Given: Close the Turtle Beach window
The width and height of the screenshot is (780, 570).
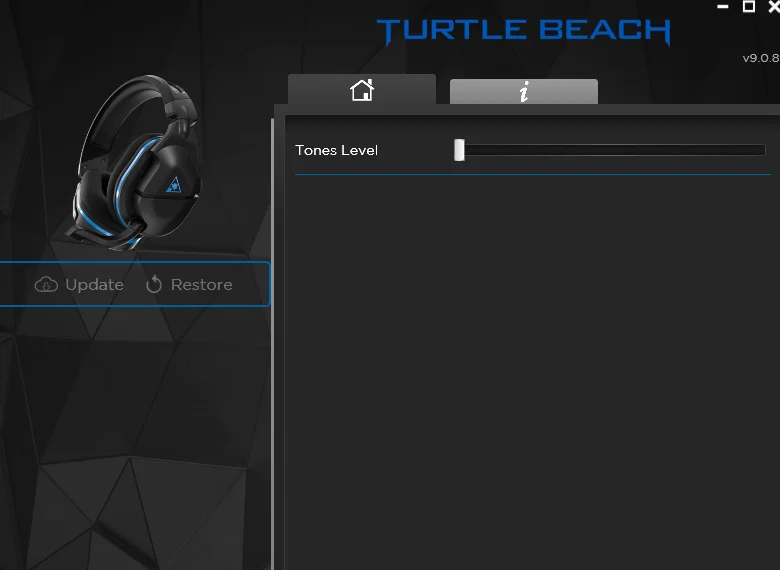Looking at the screenshot, I should (x=774, y=6).
